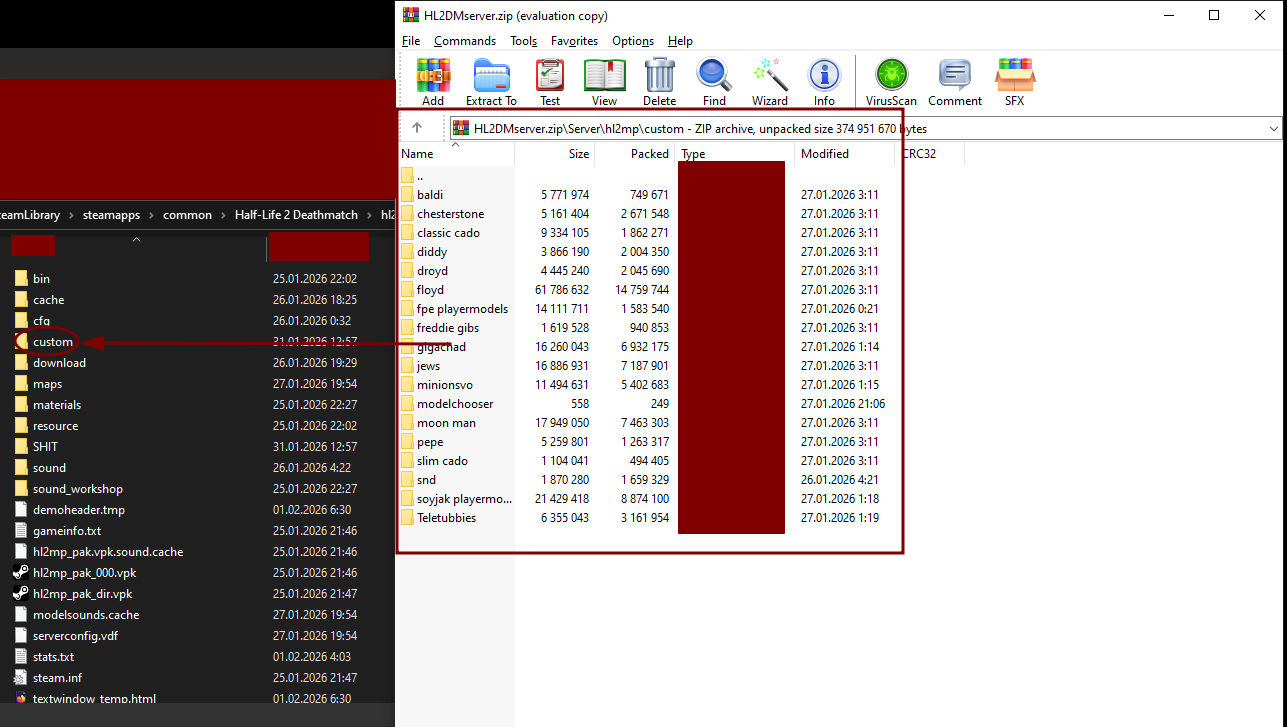Select the serverconfig.vdf file
1287x727 pixels.
point(74,636)
